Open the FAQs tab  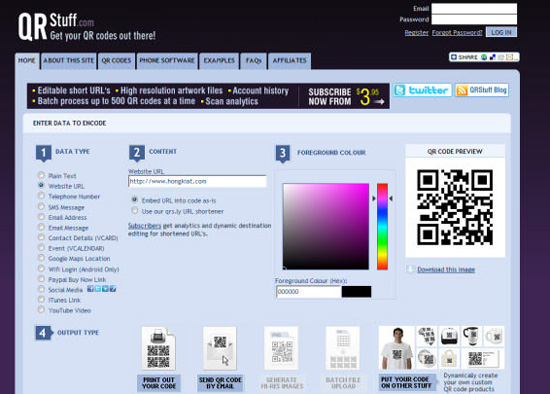pyautogui.click(x=253, y=61)
